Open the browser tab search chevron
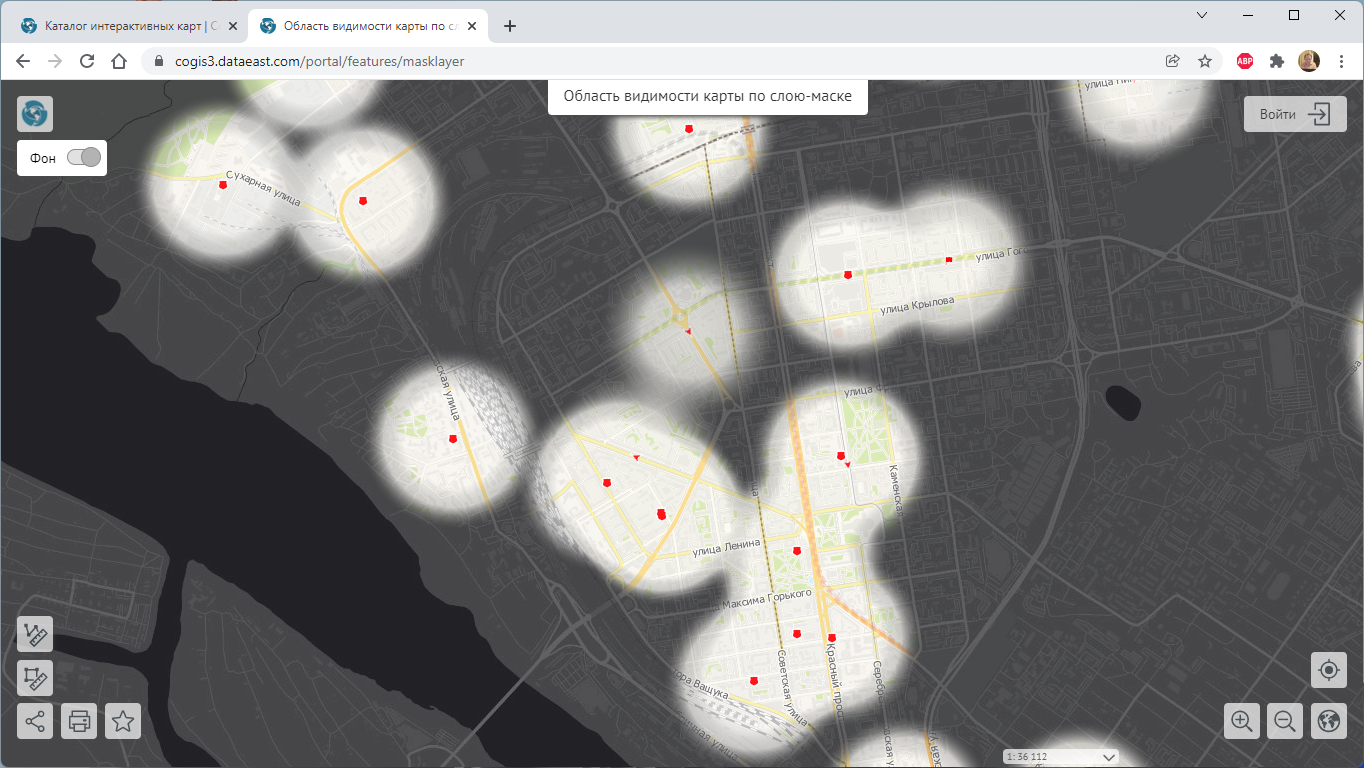1364x768 pixels. point(1202,15)
